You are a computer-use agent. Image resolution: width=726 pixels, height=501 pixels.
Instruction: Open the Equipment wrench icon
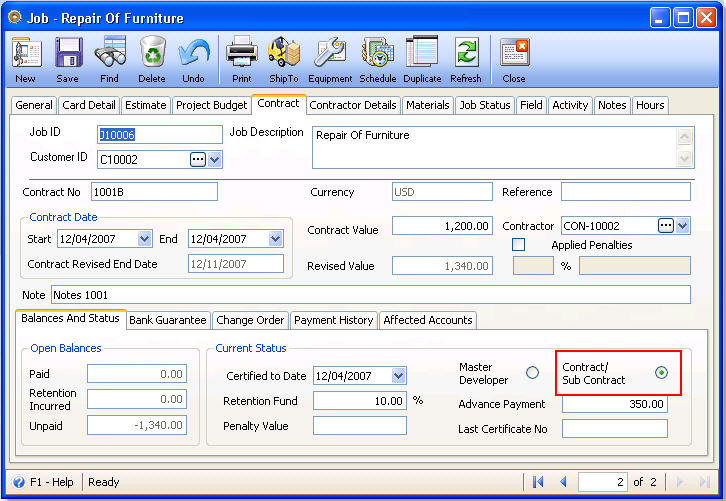(330, 52)
